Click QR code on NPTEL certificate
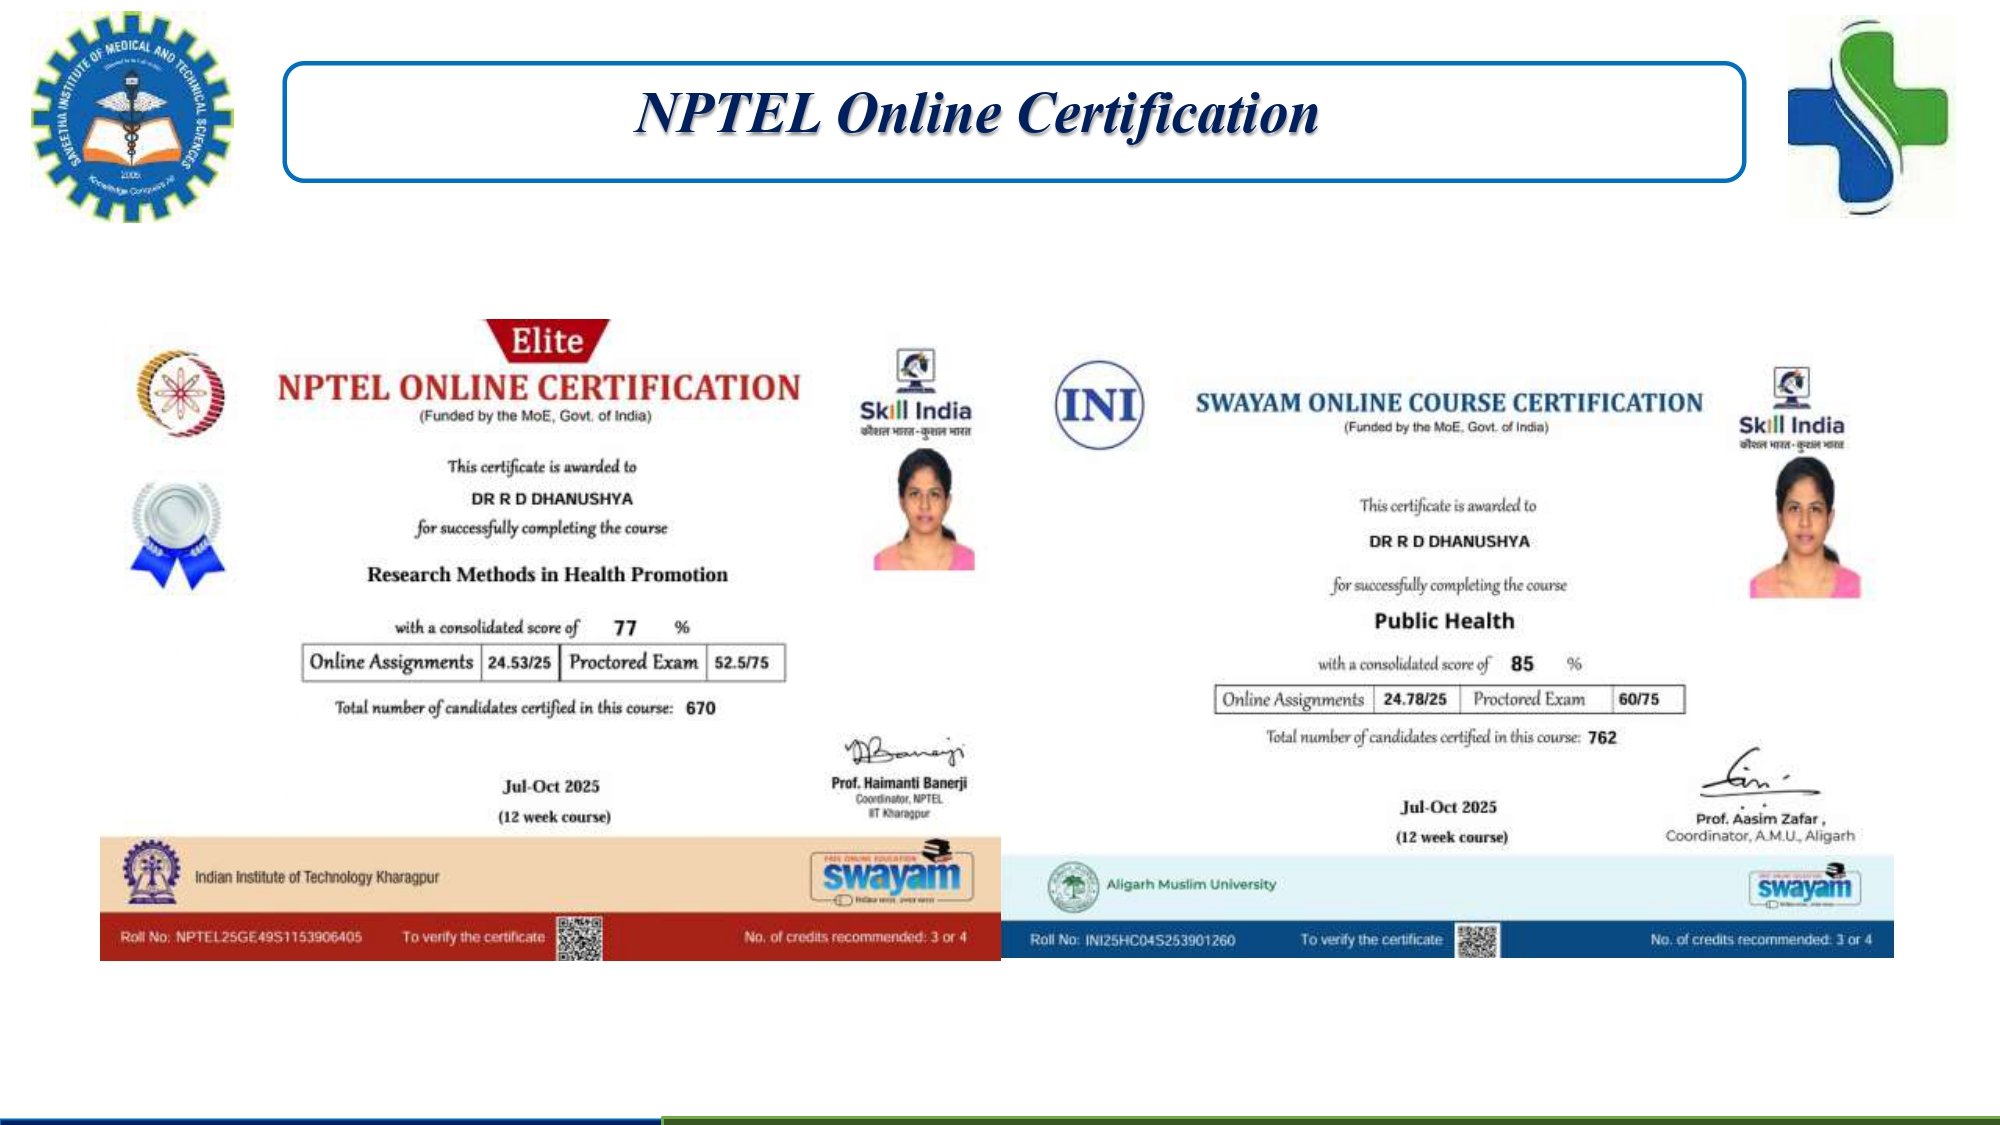The width and height of the screenshot is (2000, 1125). 579,938
